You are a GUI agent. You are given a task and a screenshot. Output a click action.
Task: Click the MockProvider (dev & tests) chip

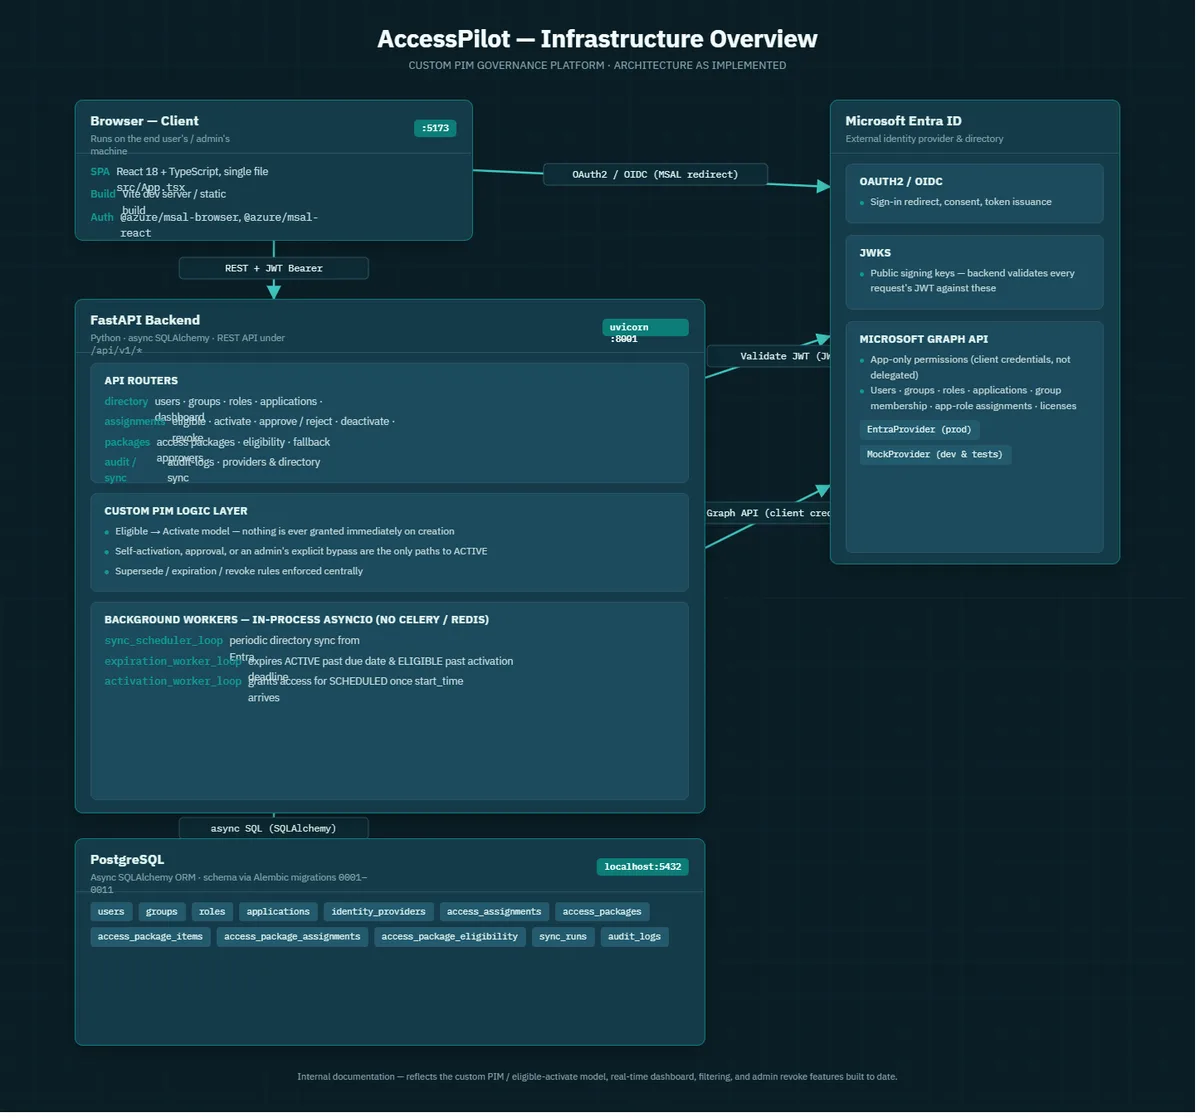pyautogui.click(x=936, y=455)
